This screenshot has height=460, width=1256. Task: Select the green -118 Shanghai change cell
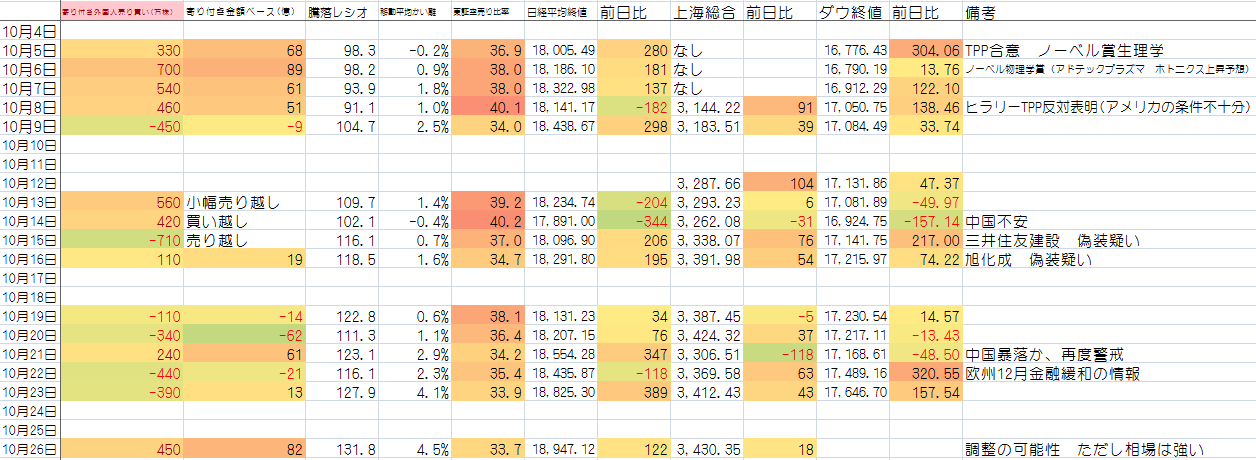tap(779, 354)
